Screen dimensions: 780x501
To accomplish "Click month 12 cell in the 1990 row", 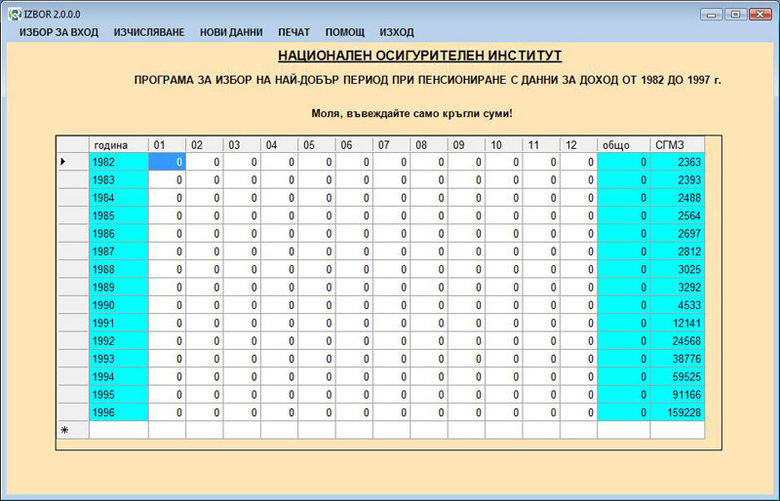I will point(579,305).
